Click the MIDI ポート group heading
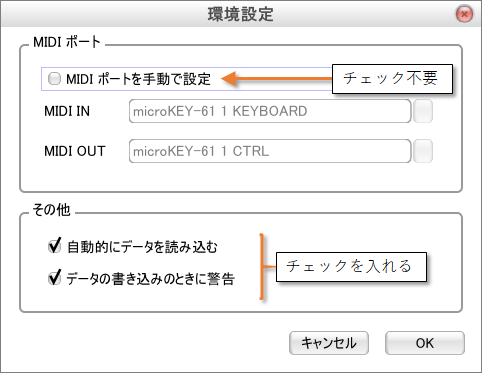 [x=67, y=42]
